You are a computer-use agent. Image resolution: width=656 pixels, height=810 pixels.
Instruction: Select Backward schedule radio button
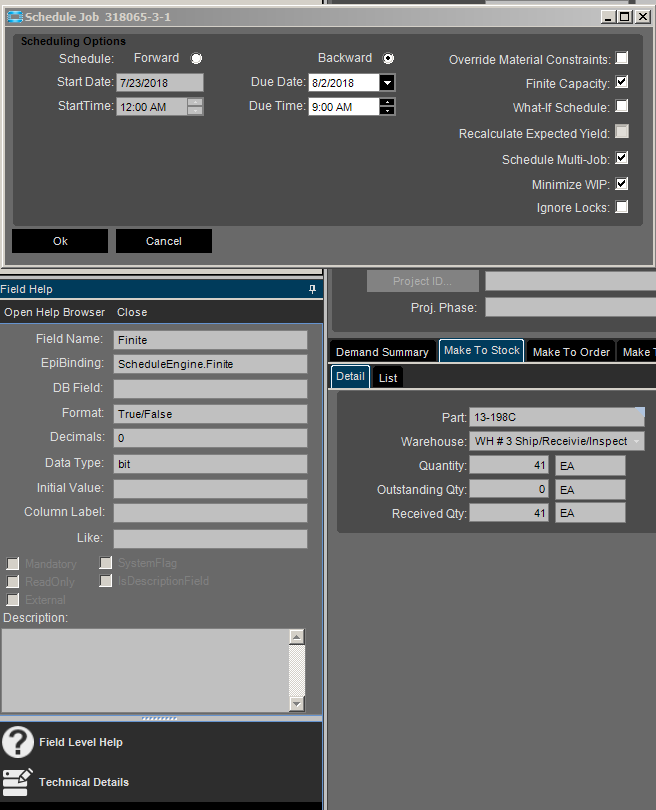(388, 58)
